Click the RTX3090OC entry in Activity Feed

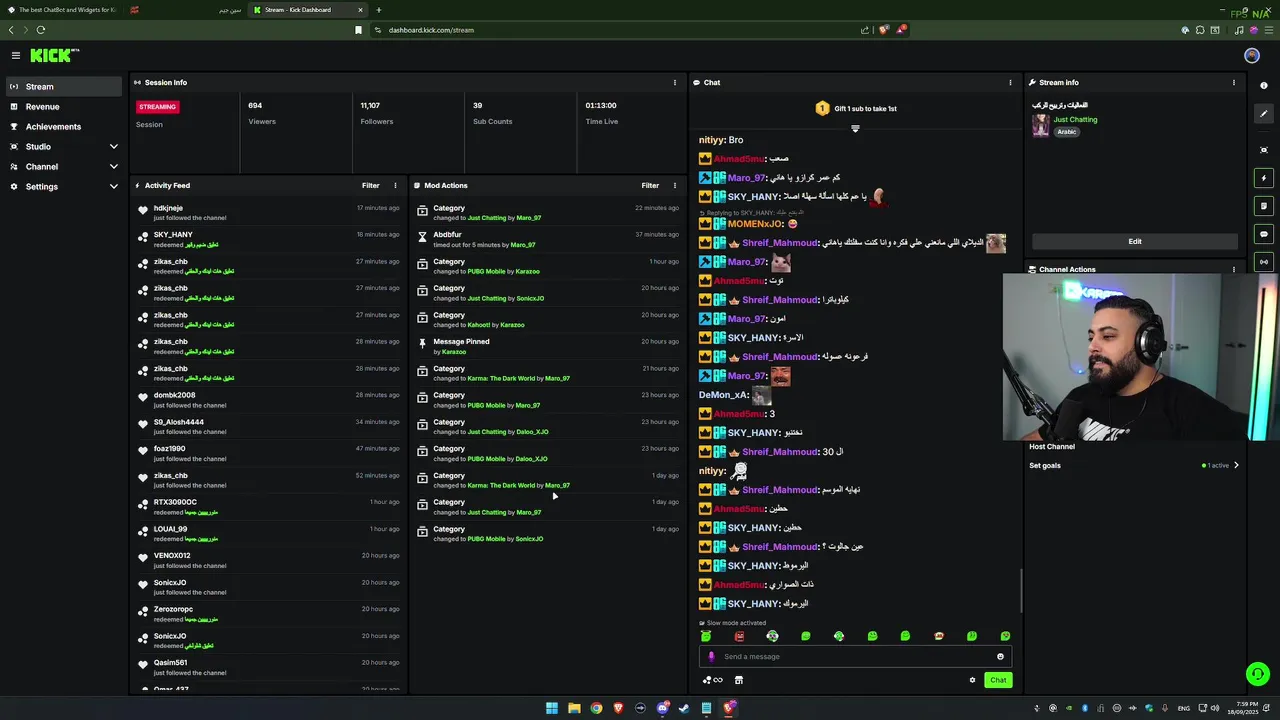269,507
